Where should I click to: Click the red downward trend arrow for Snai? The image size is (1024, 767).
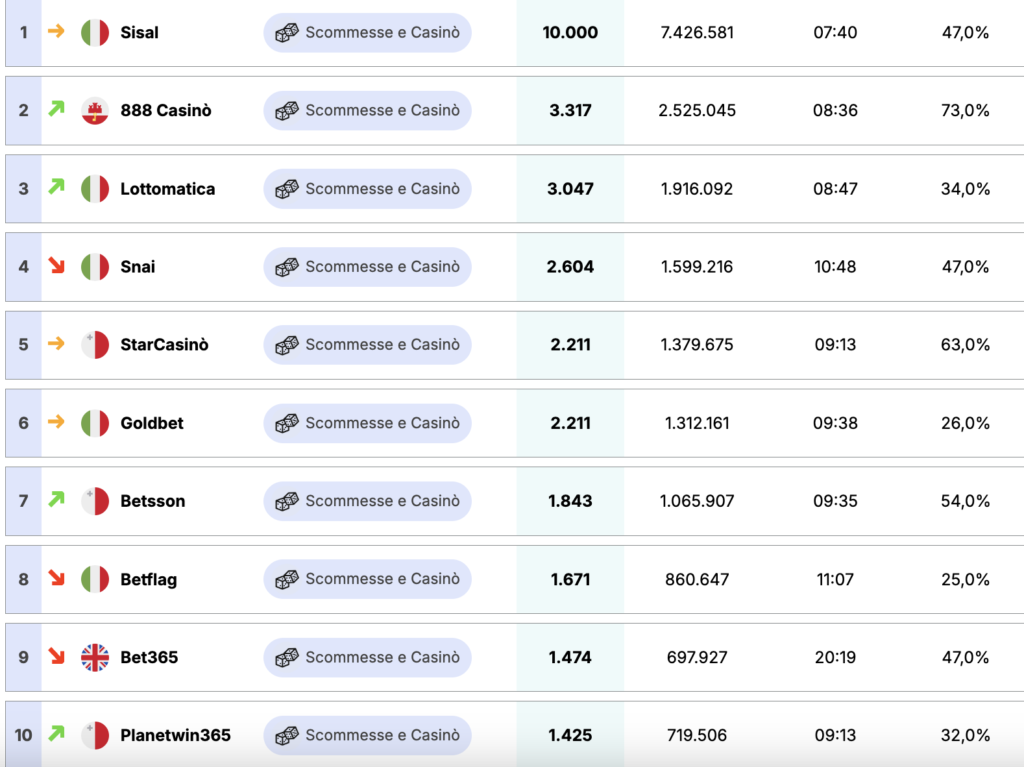[55, 266]
